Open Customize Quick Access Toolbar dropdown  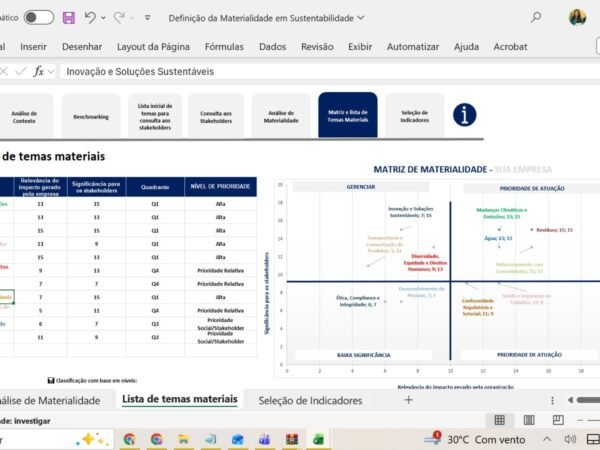pos(147,18)
